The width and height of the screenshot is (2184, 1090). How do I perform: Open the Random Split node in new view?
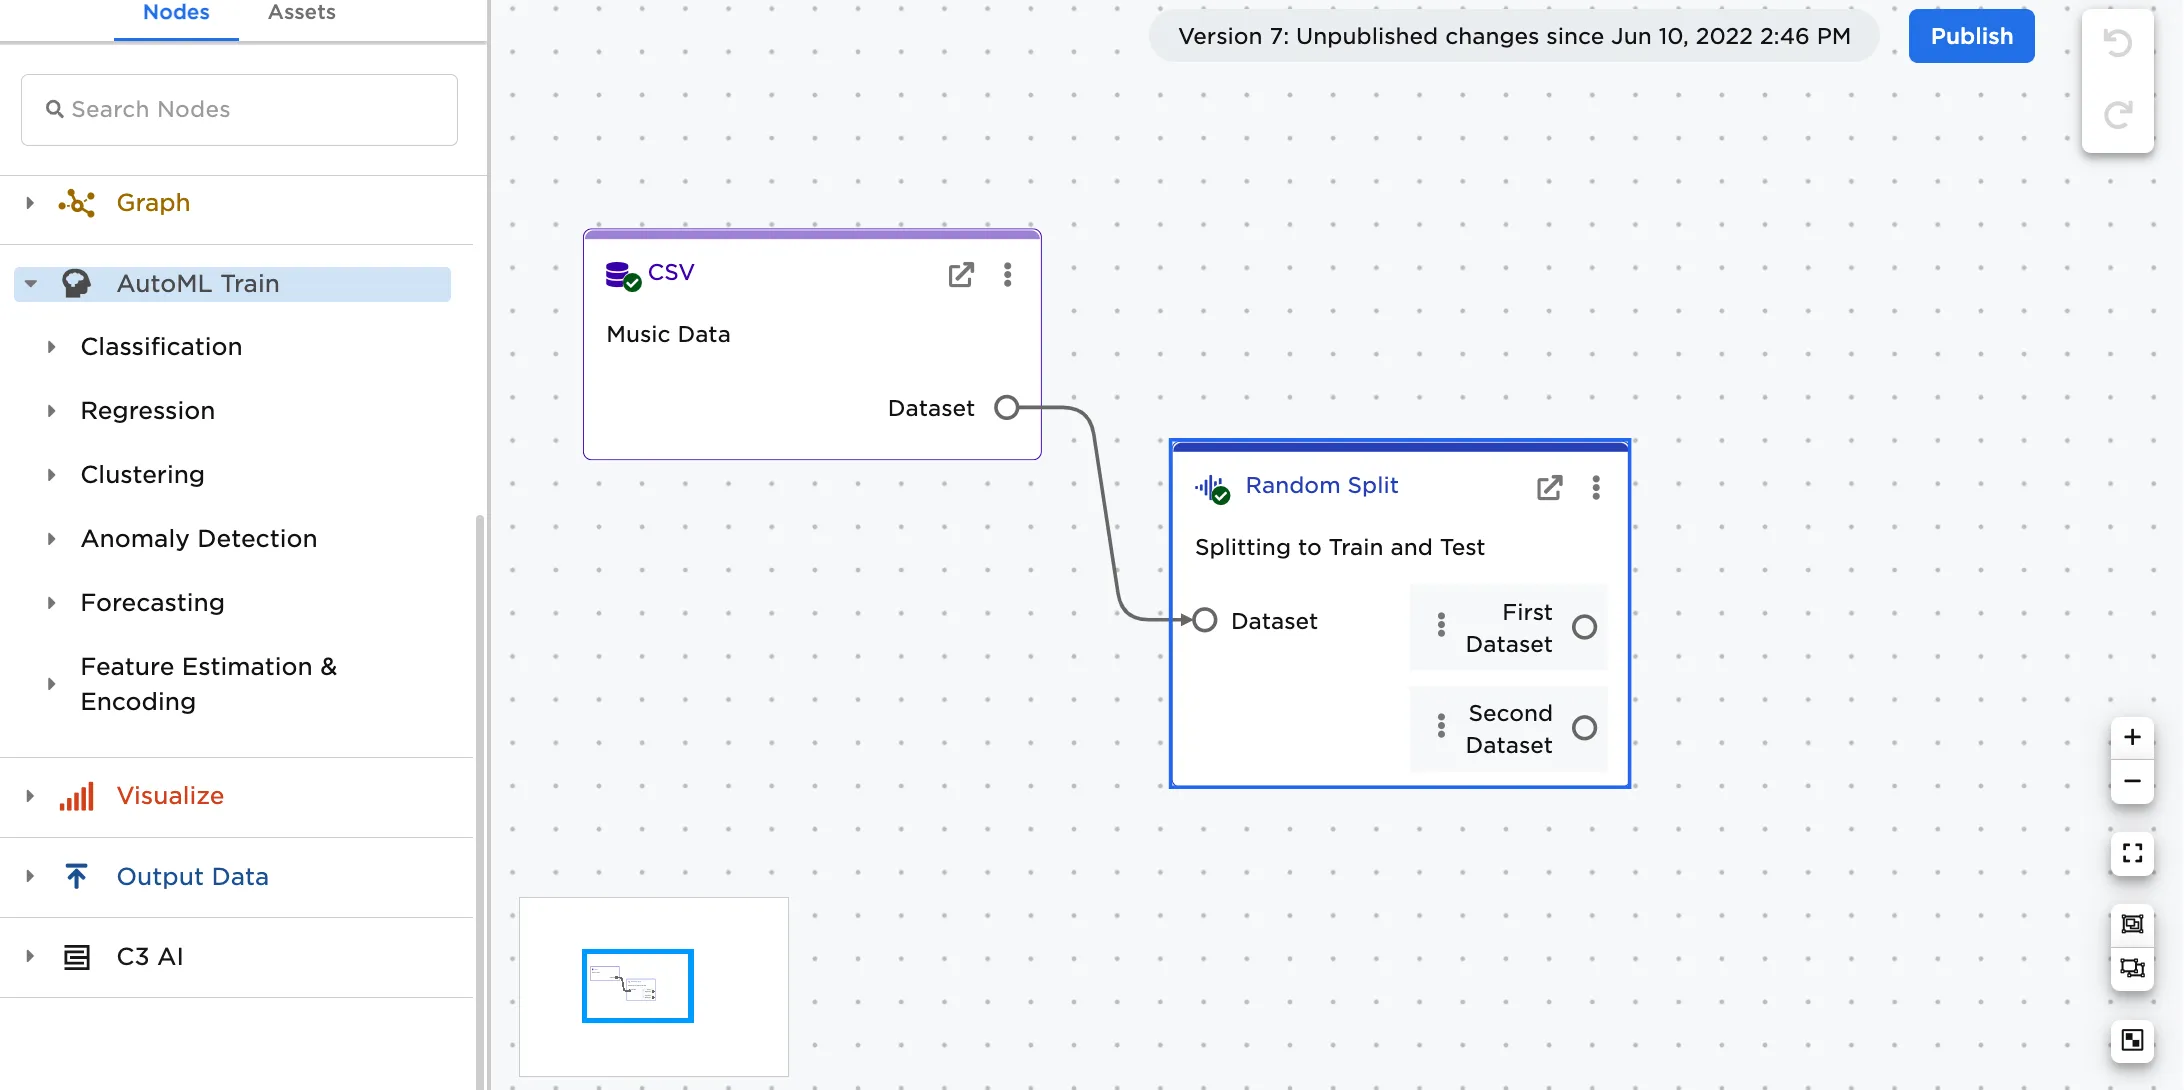tap(1549, 488)
